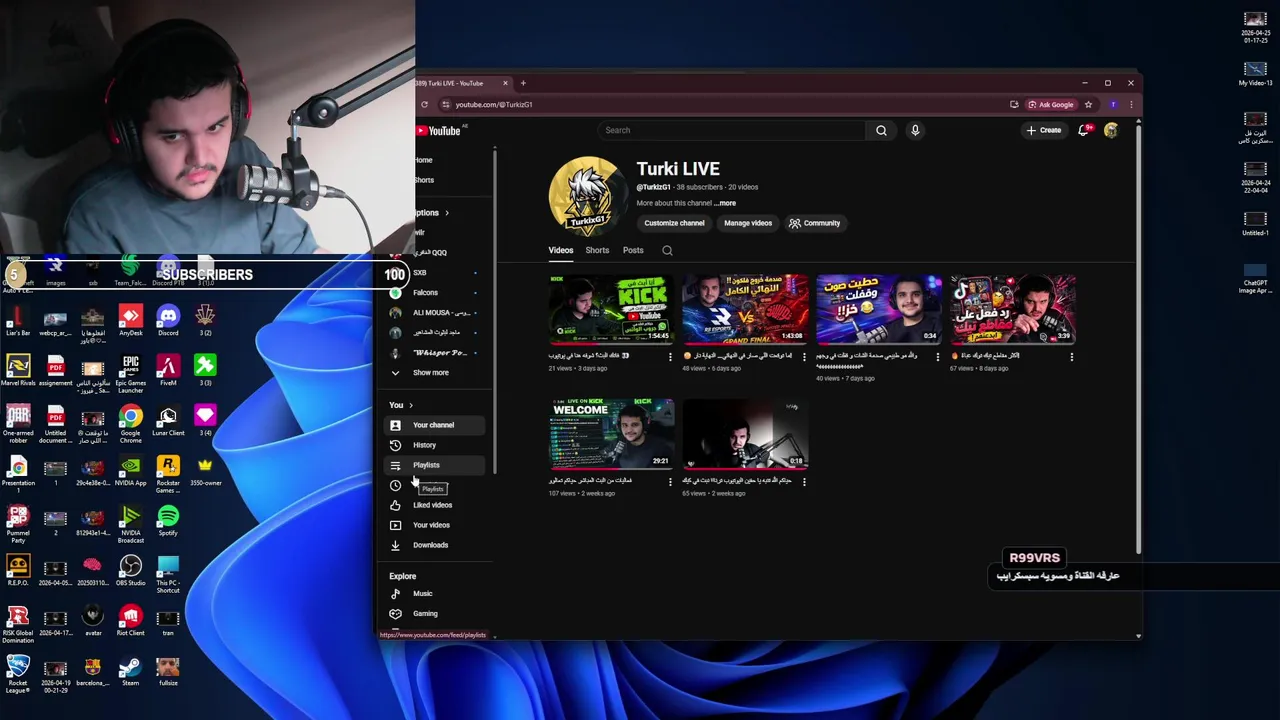
Task: Expand Show more subscriptions
Action: [436, 373]
